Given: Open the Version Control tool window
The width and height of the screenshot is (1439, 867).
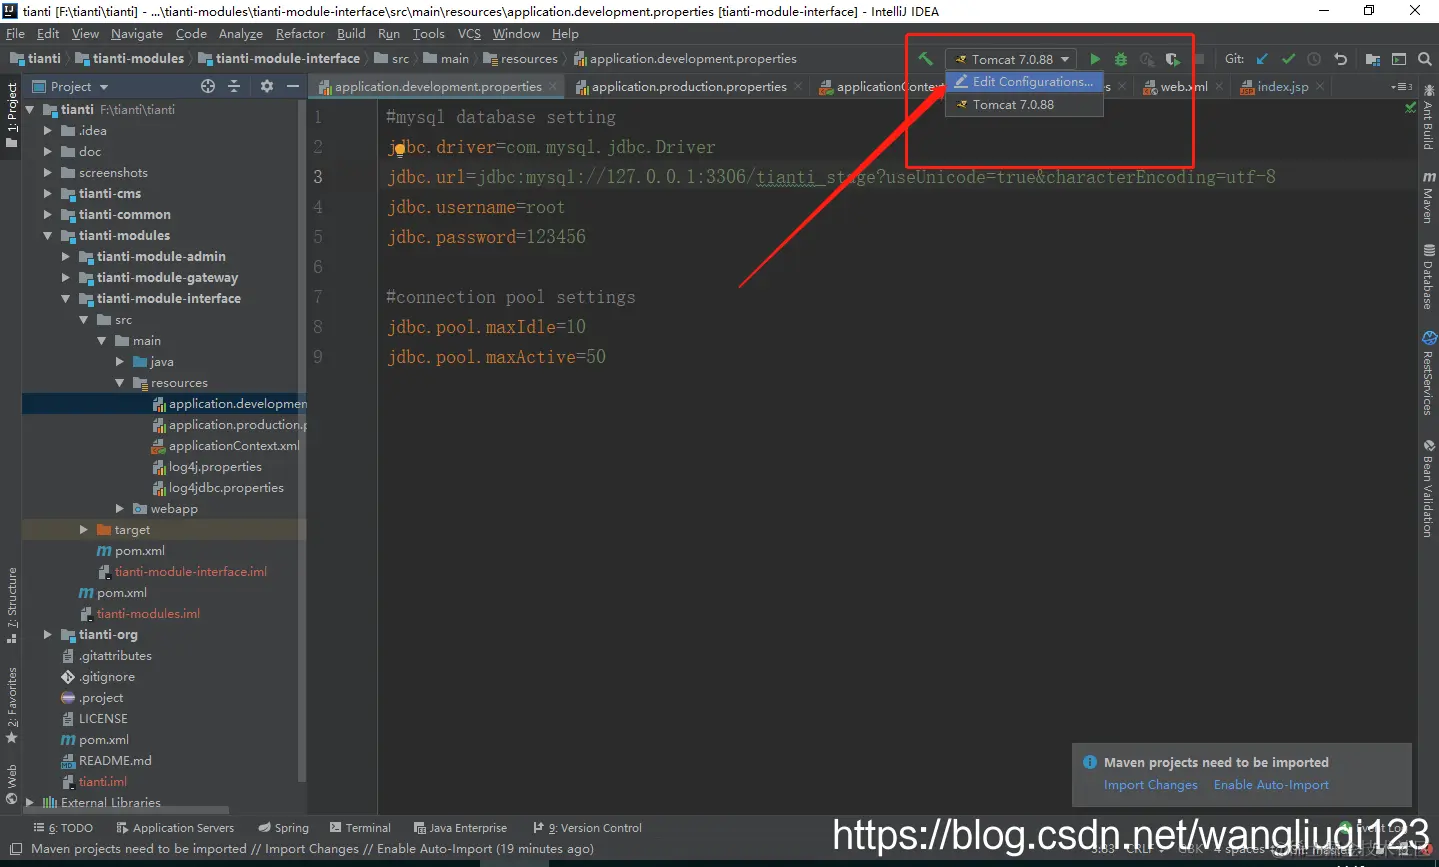Looking at the screenshot, I should click(x=588, y=828).
